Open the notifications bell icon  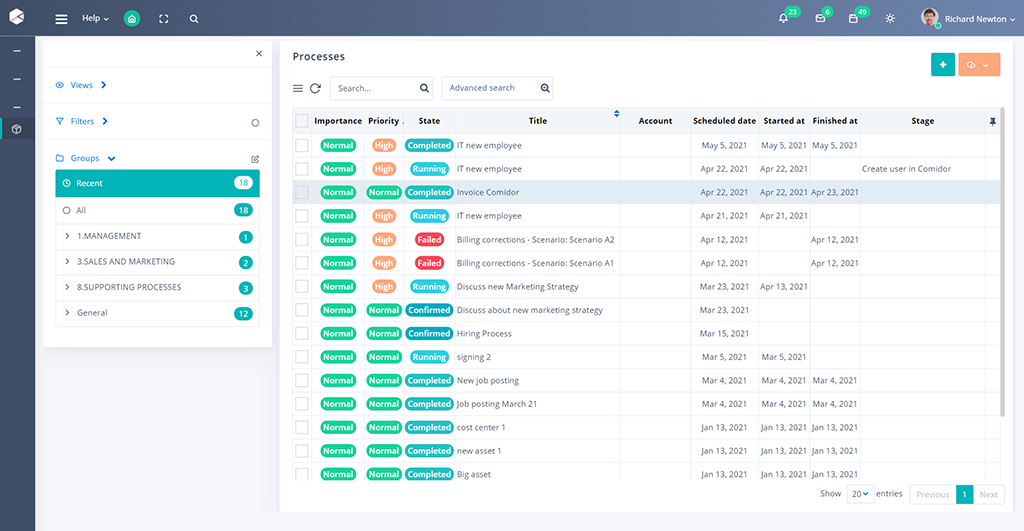[783, 18]
